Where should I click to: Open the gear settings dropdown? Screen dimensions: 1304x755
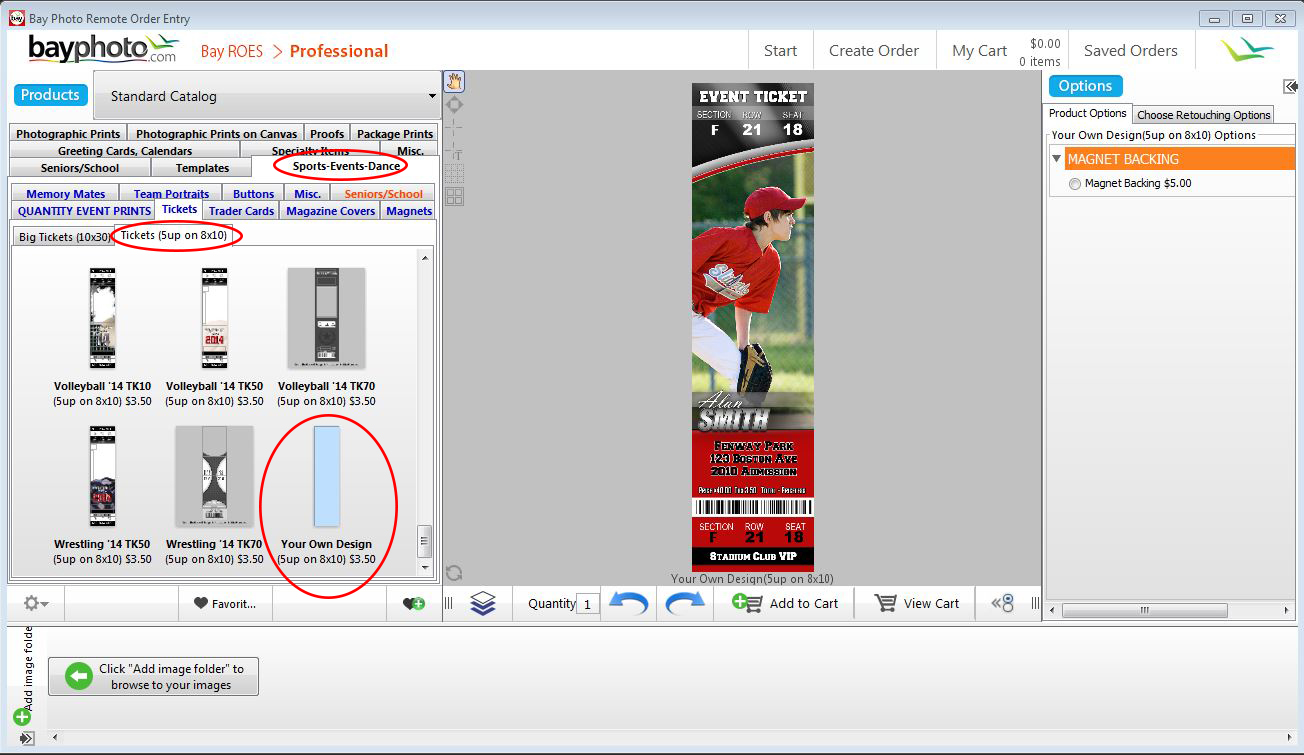pos(36,603)
